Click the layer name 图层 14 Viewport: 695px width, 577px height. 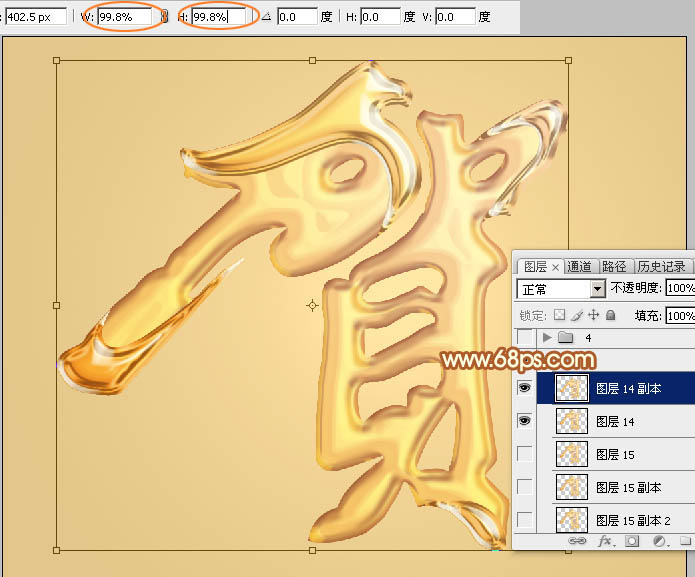tap(615, 421)
